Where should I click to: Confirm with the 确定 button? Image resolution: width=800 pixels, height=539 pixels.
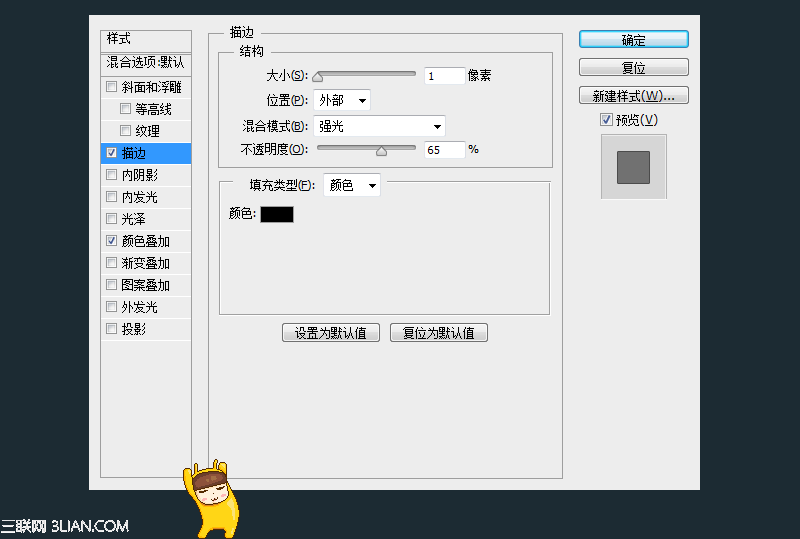[634, 40]
